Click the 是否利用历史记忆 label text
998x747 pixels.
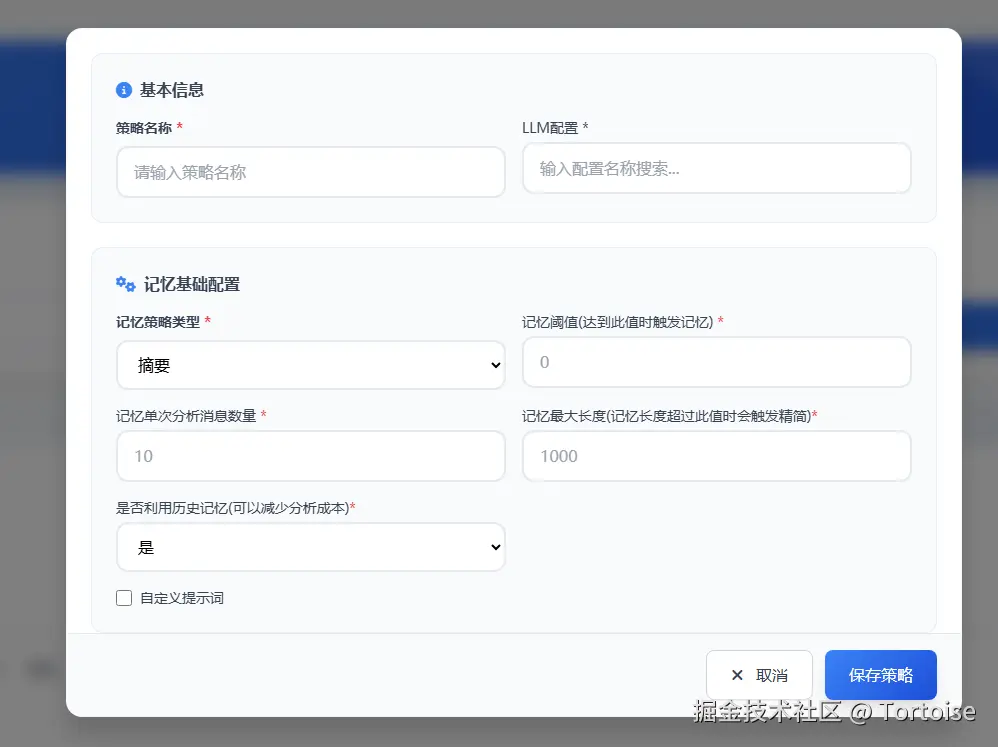[x=232, y=508]
